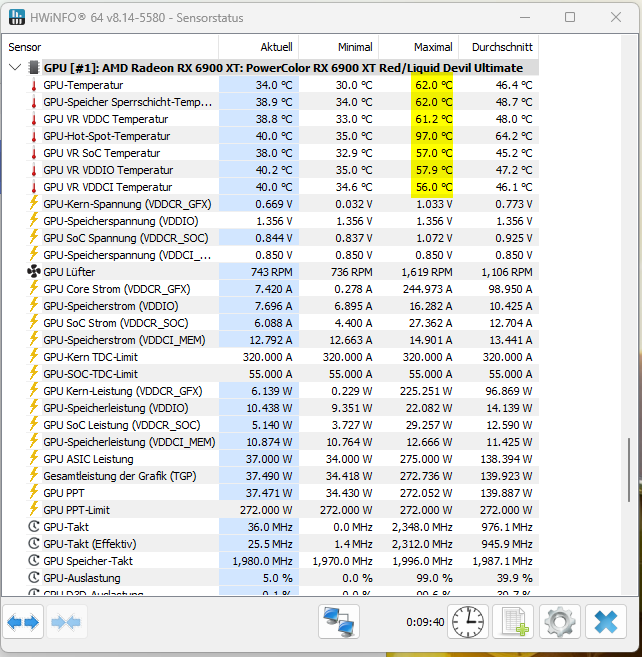This screenshot has height=657, width=642.
Task: Click the clock reset timer button
Action: point(468,621)
